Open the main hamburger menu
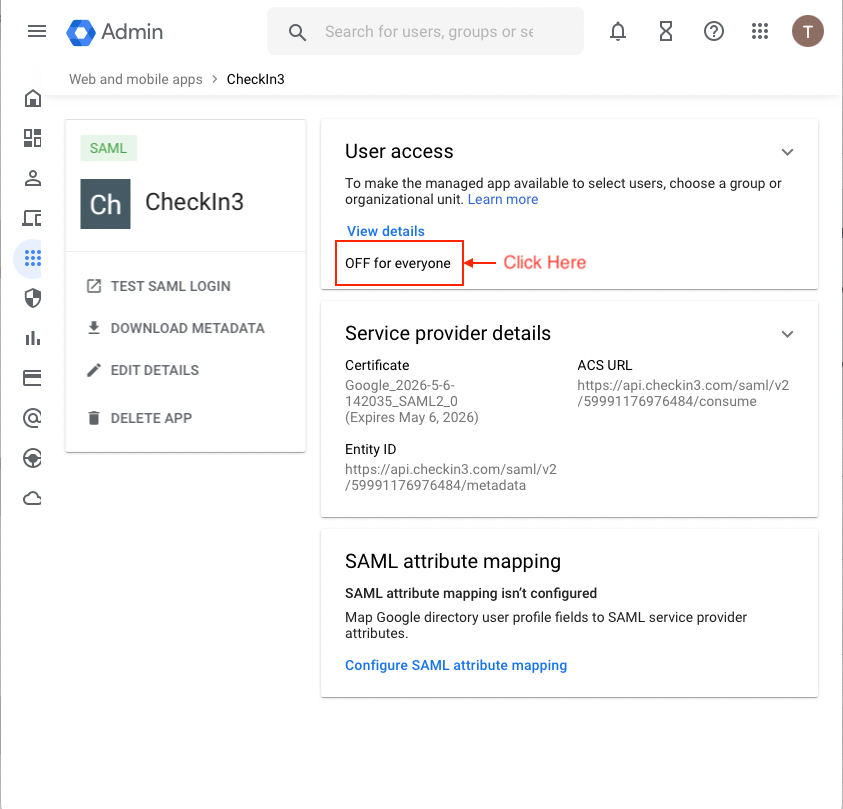 [37, 31]
